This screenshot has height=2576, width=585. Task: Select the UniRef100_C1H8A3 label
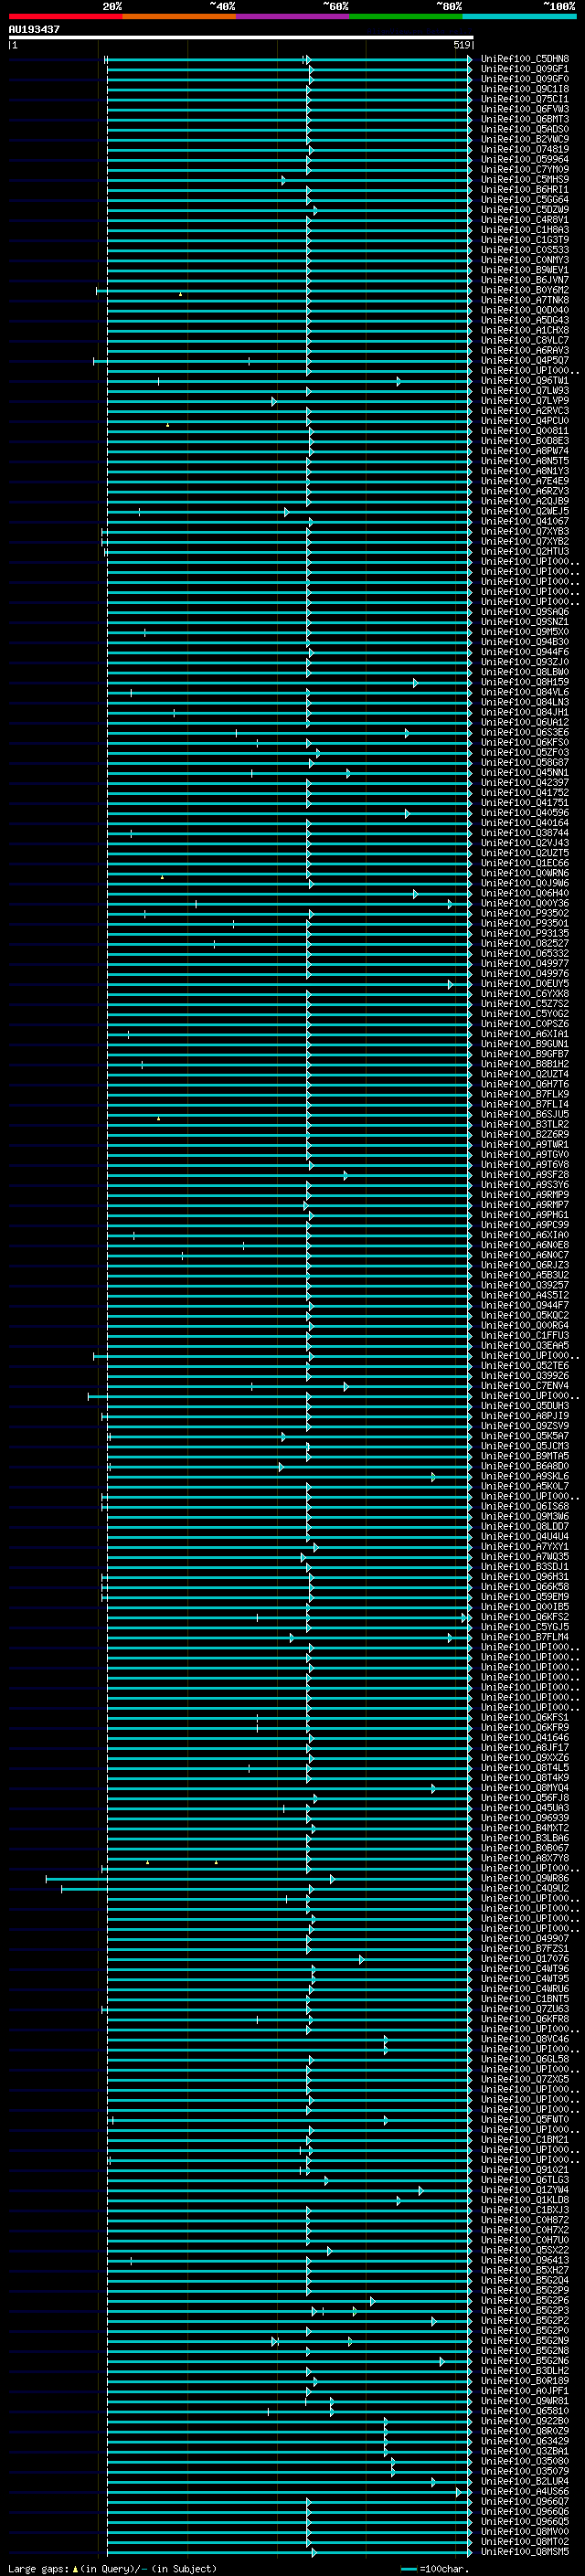(525, 229)
